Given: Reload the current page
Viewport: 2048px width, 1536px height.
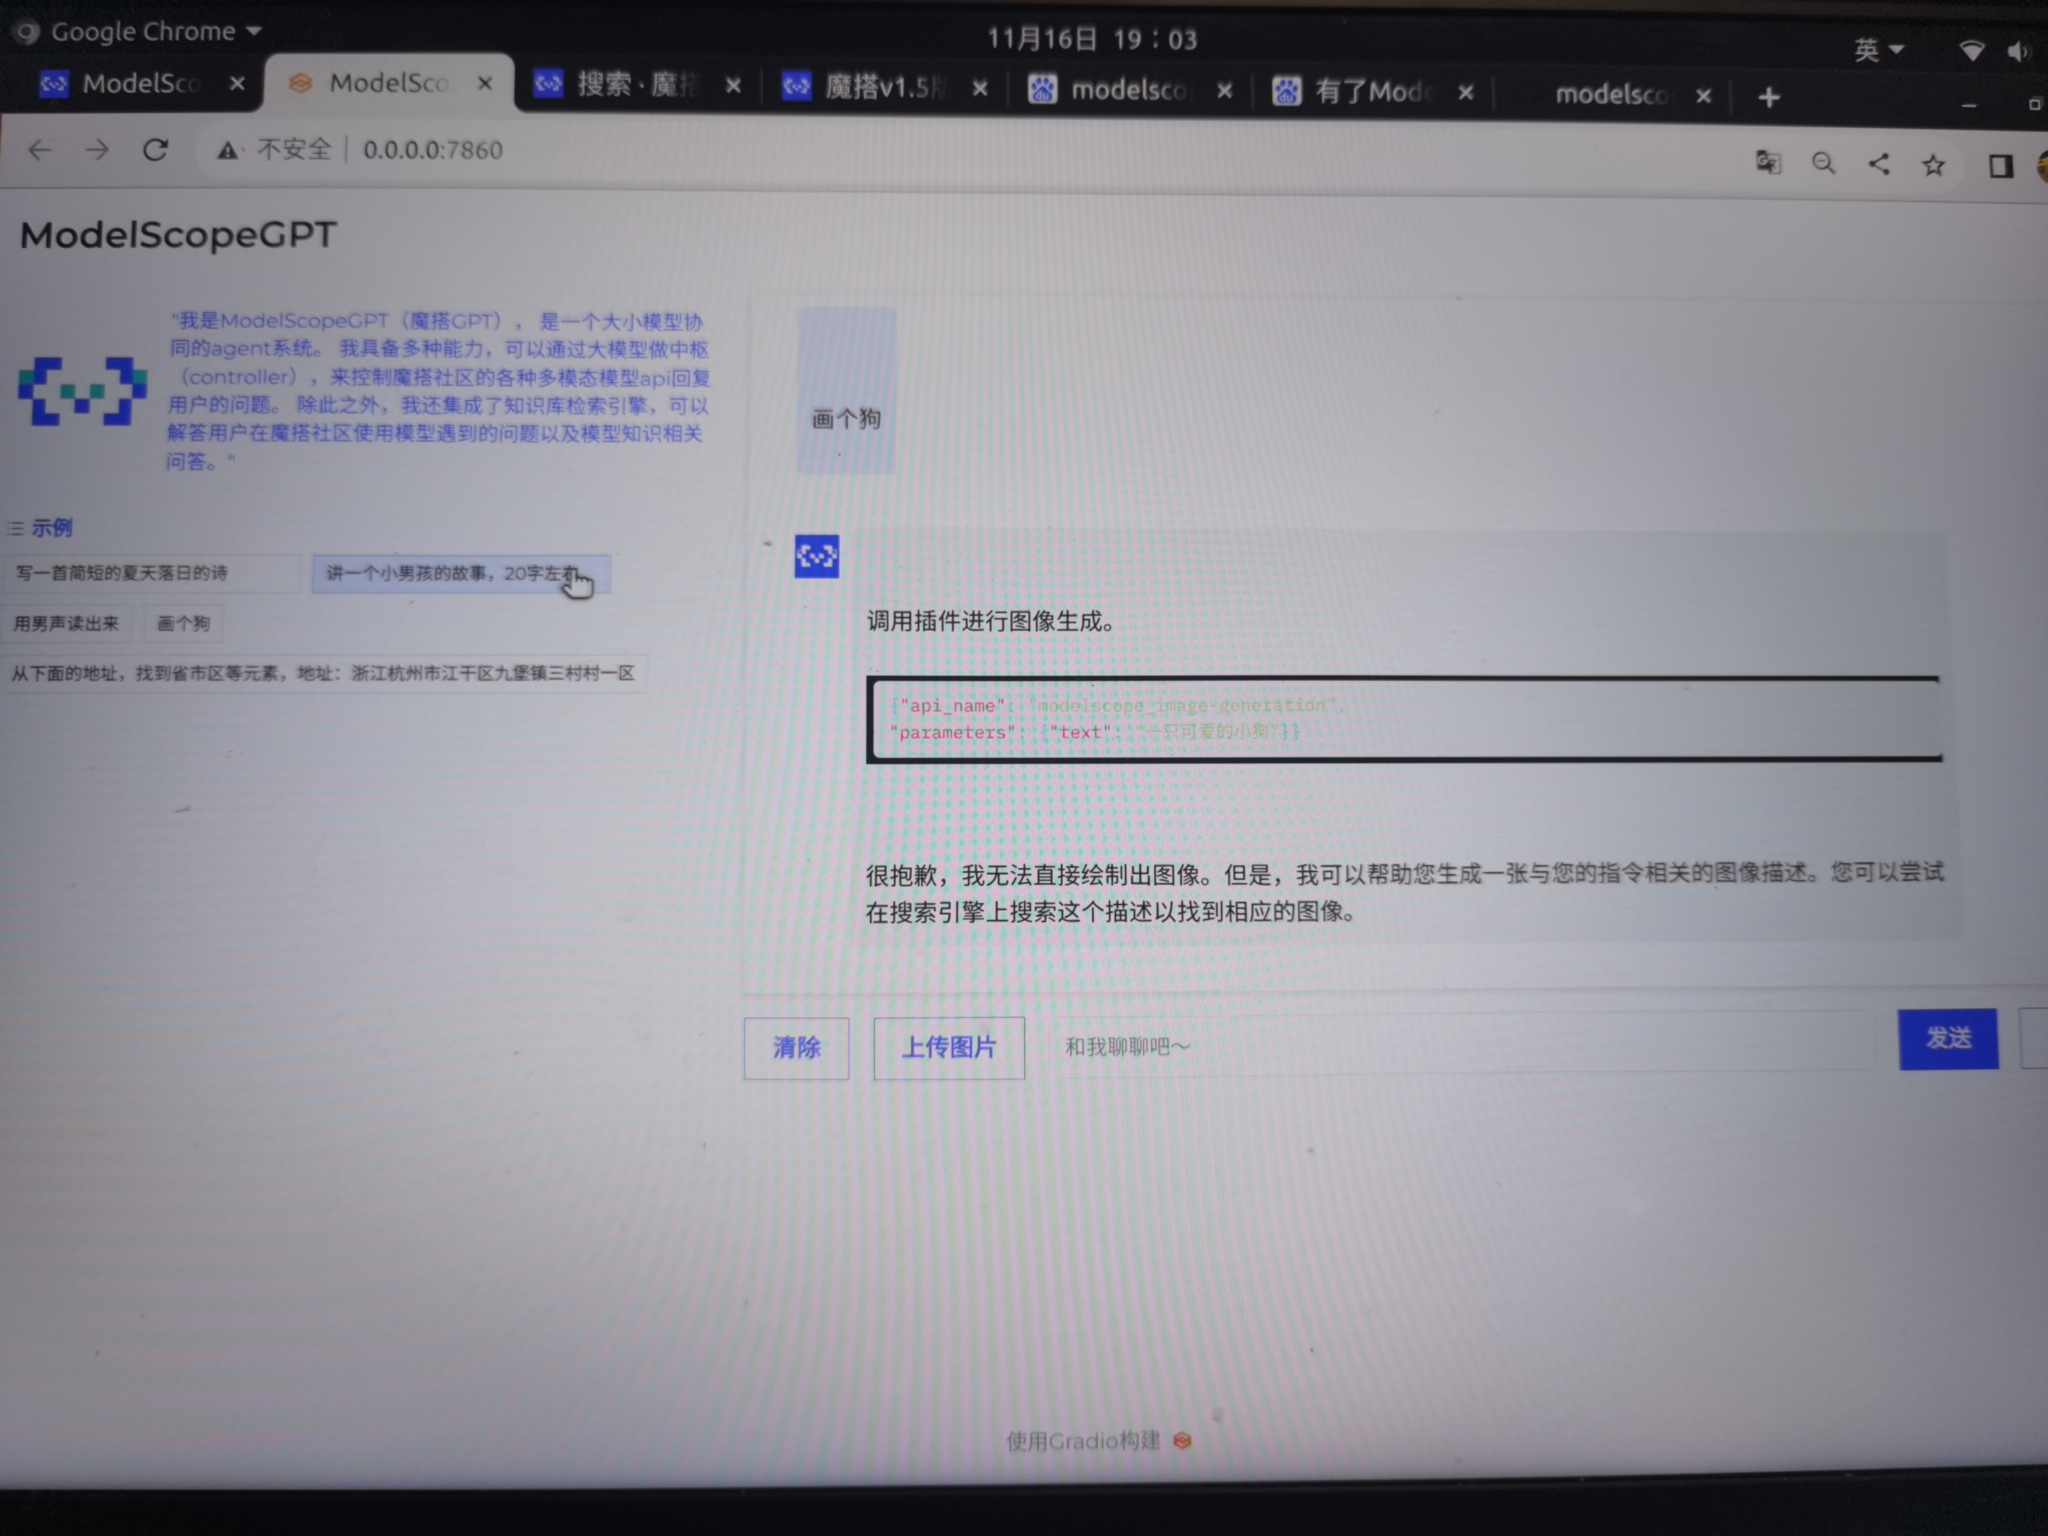Looking at the screenshot, I should click(x=155, y=150).
